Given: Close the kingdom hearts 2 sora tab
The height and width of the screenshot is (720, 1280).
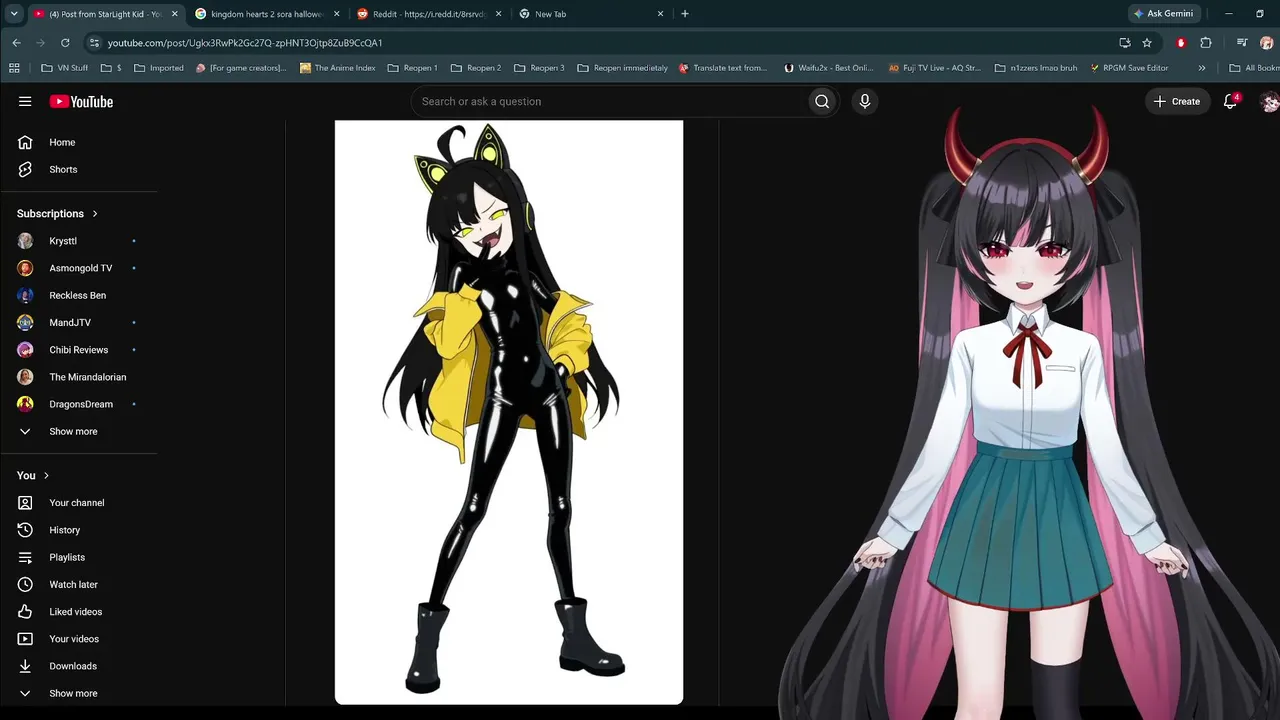Looking at the screenshot, I should 336,14.
